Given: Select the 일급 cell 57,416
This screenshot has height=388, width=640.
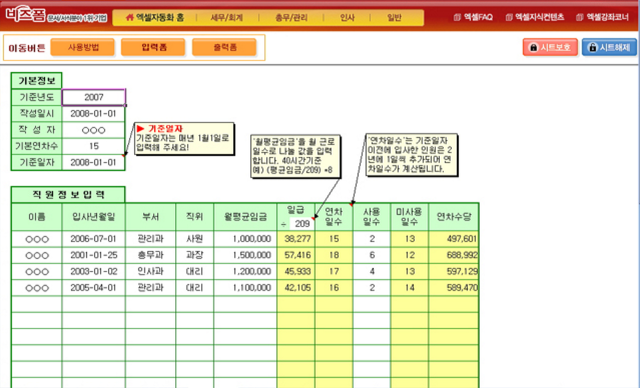Looking at the screenshot, I should click(x=296, y=255).
